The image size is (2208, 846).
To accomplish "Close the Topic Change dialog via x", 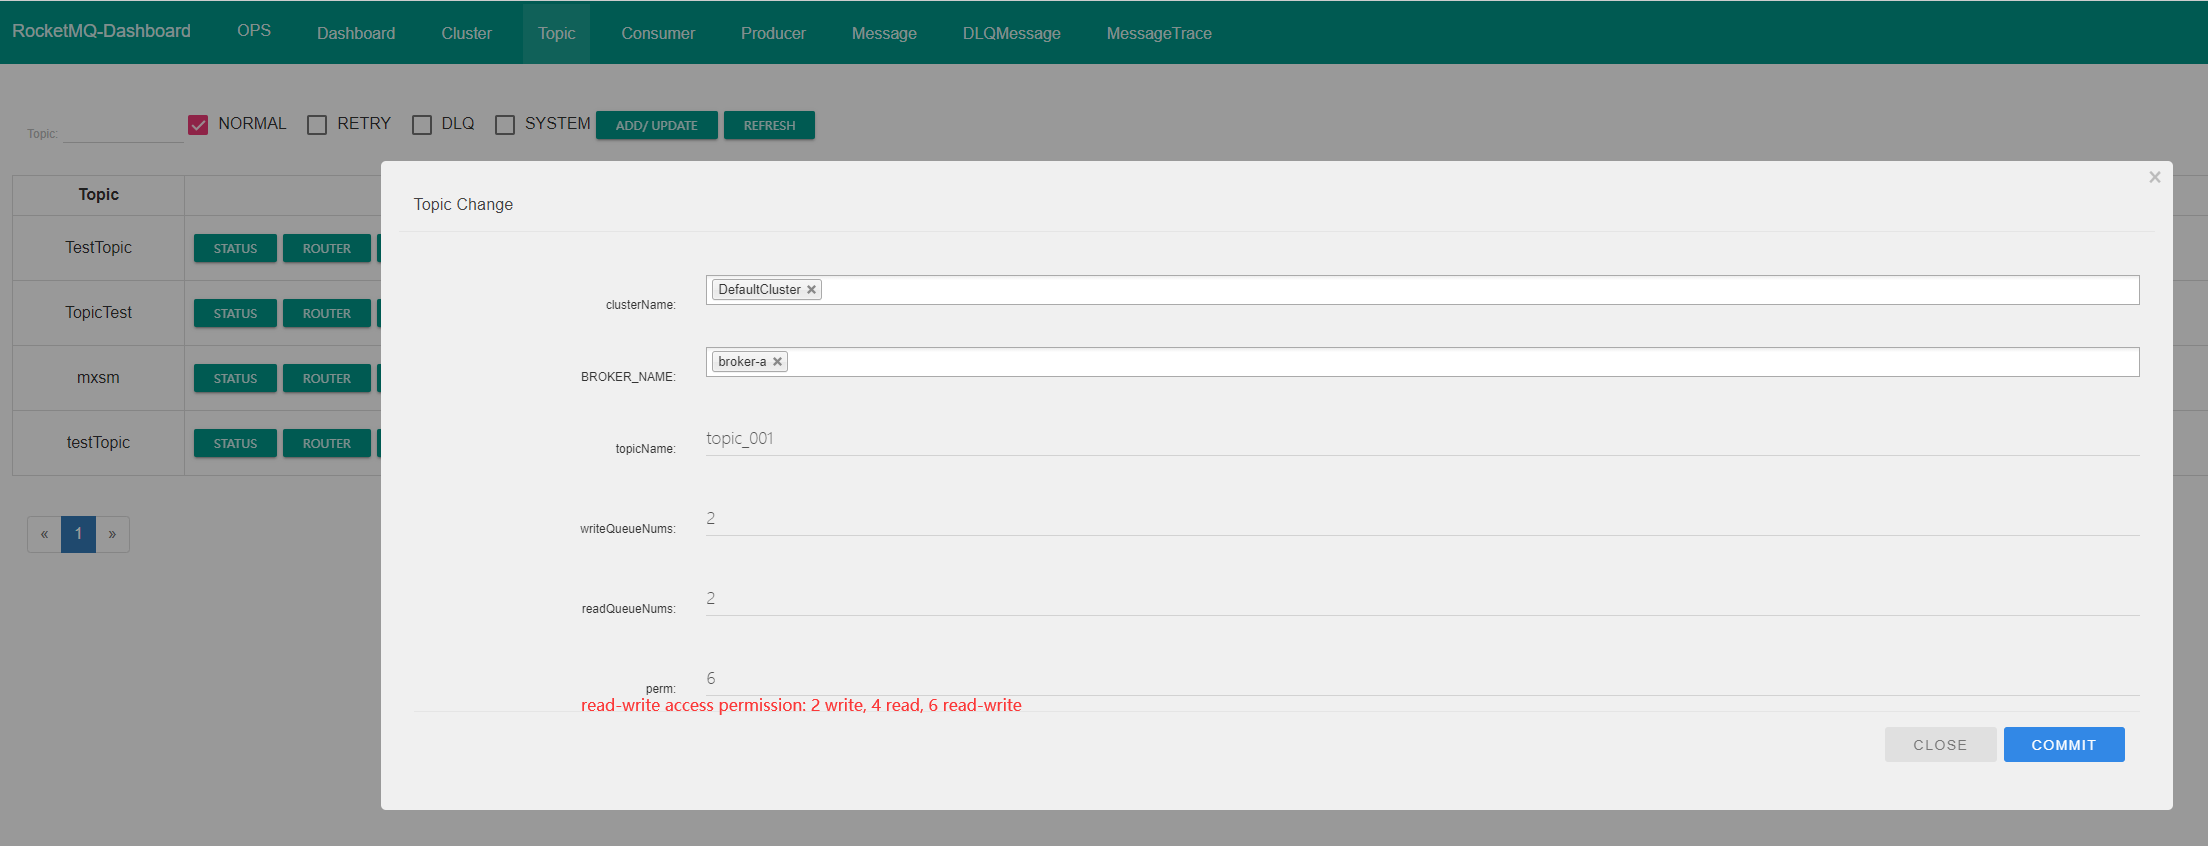I will 2154,177.
